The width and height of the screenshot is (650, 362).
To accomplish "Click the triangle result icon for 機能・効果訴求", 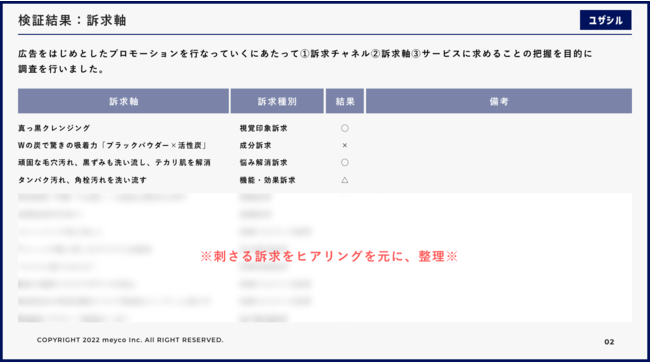I will [x=344, y=180].
